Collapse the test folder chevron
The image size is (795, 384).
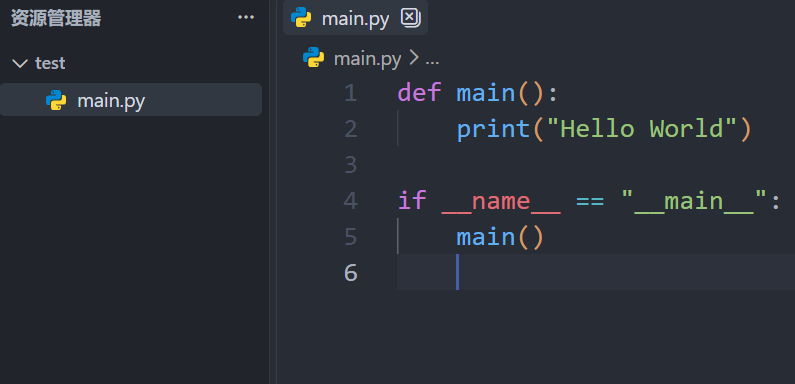pos(20,63)
